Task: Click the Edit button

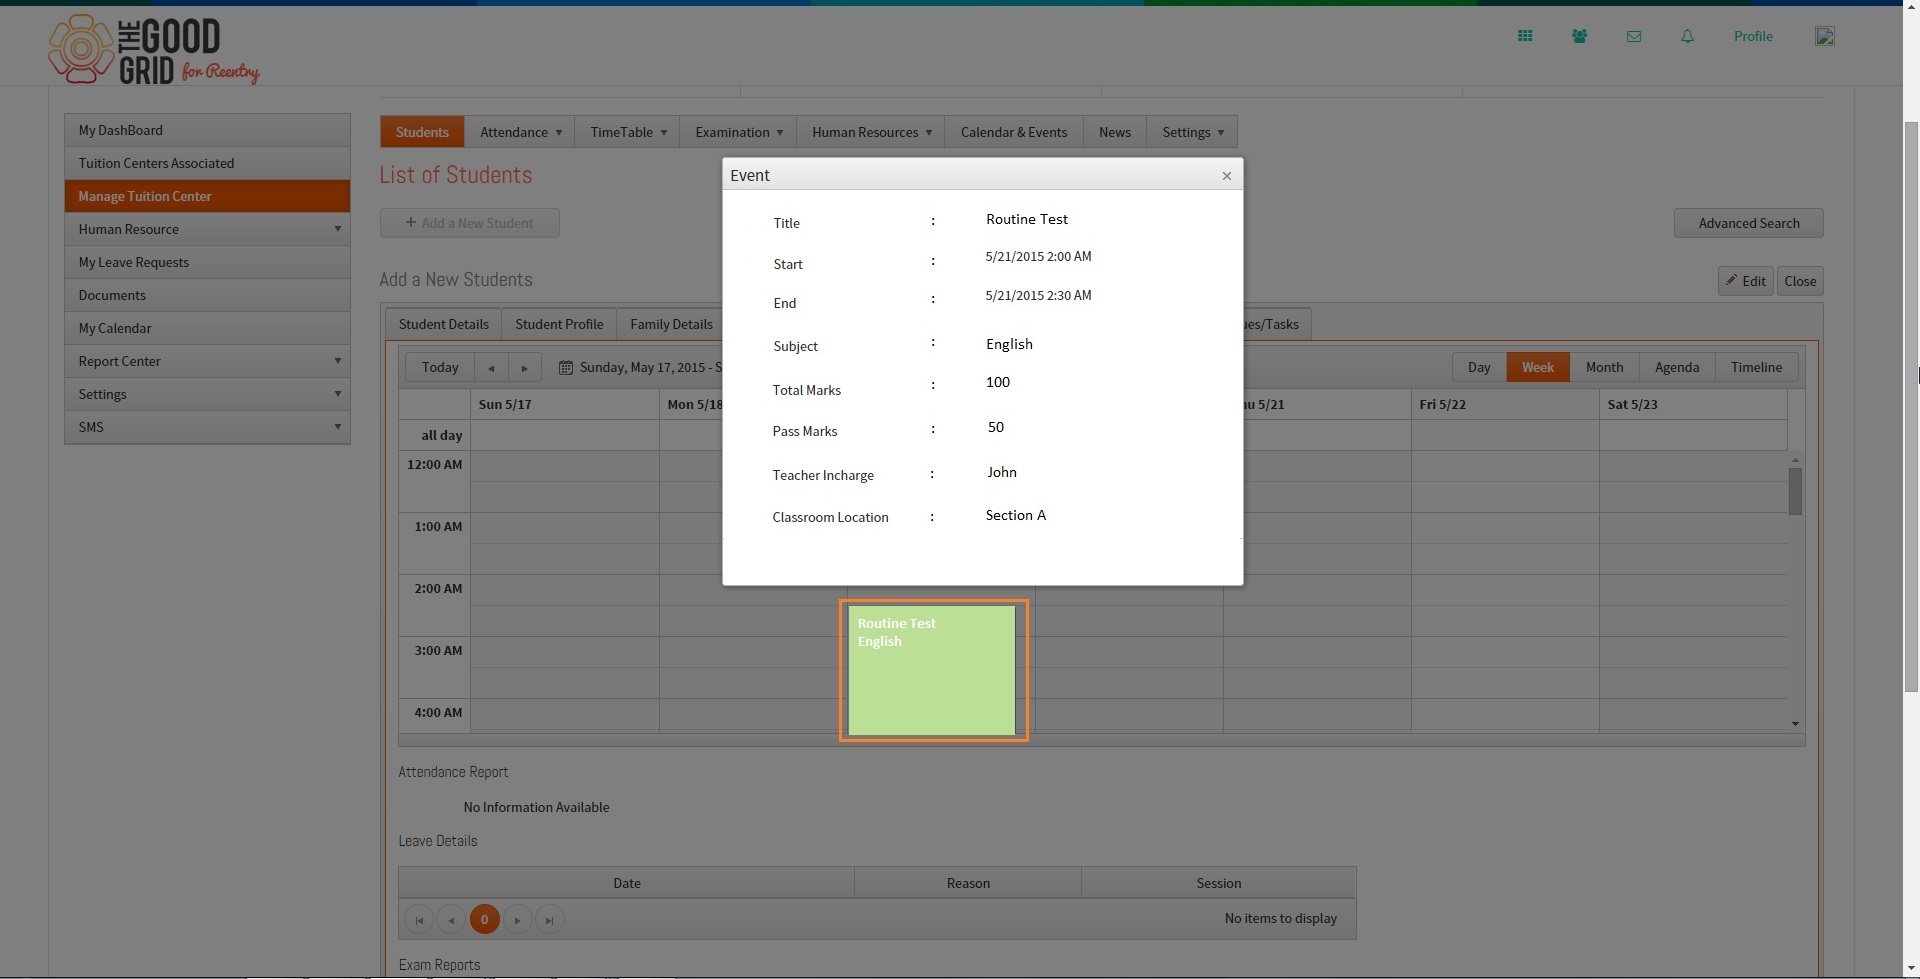Action: point(1746,281)
